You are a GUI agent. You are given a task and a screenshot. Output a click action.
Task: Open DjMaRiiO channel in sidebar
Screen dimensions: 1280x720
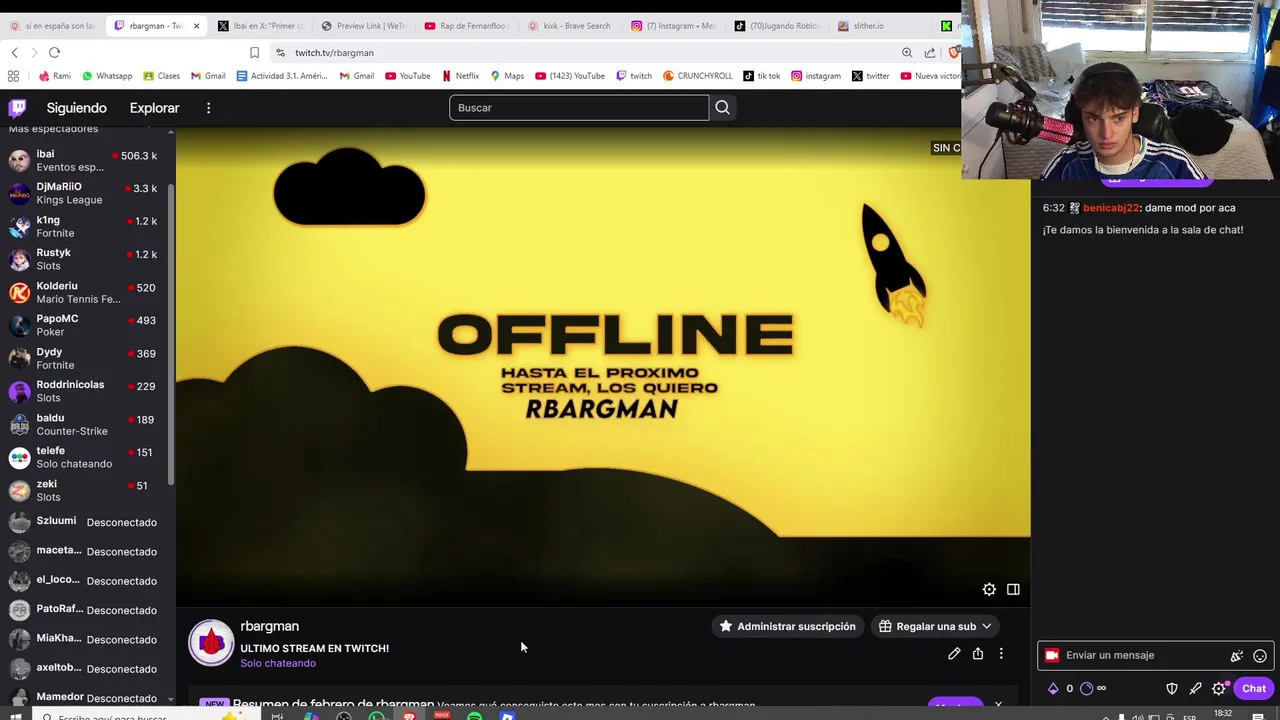tap(85, 193)
